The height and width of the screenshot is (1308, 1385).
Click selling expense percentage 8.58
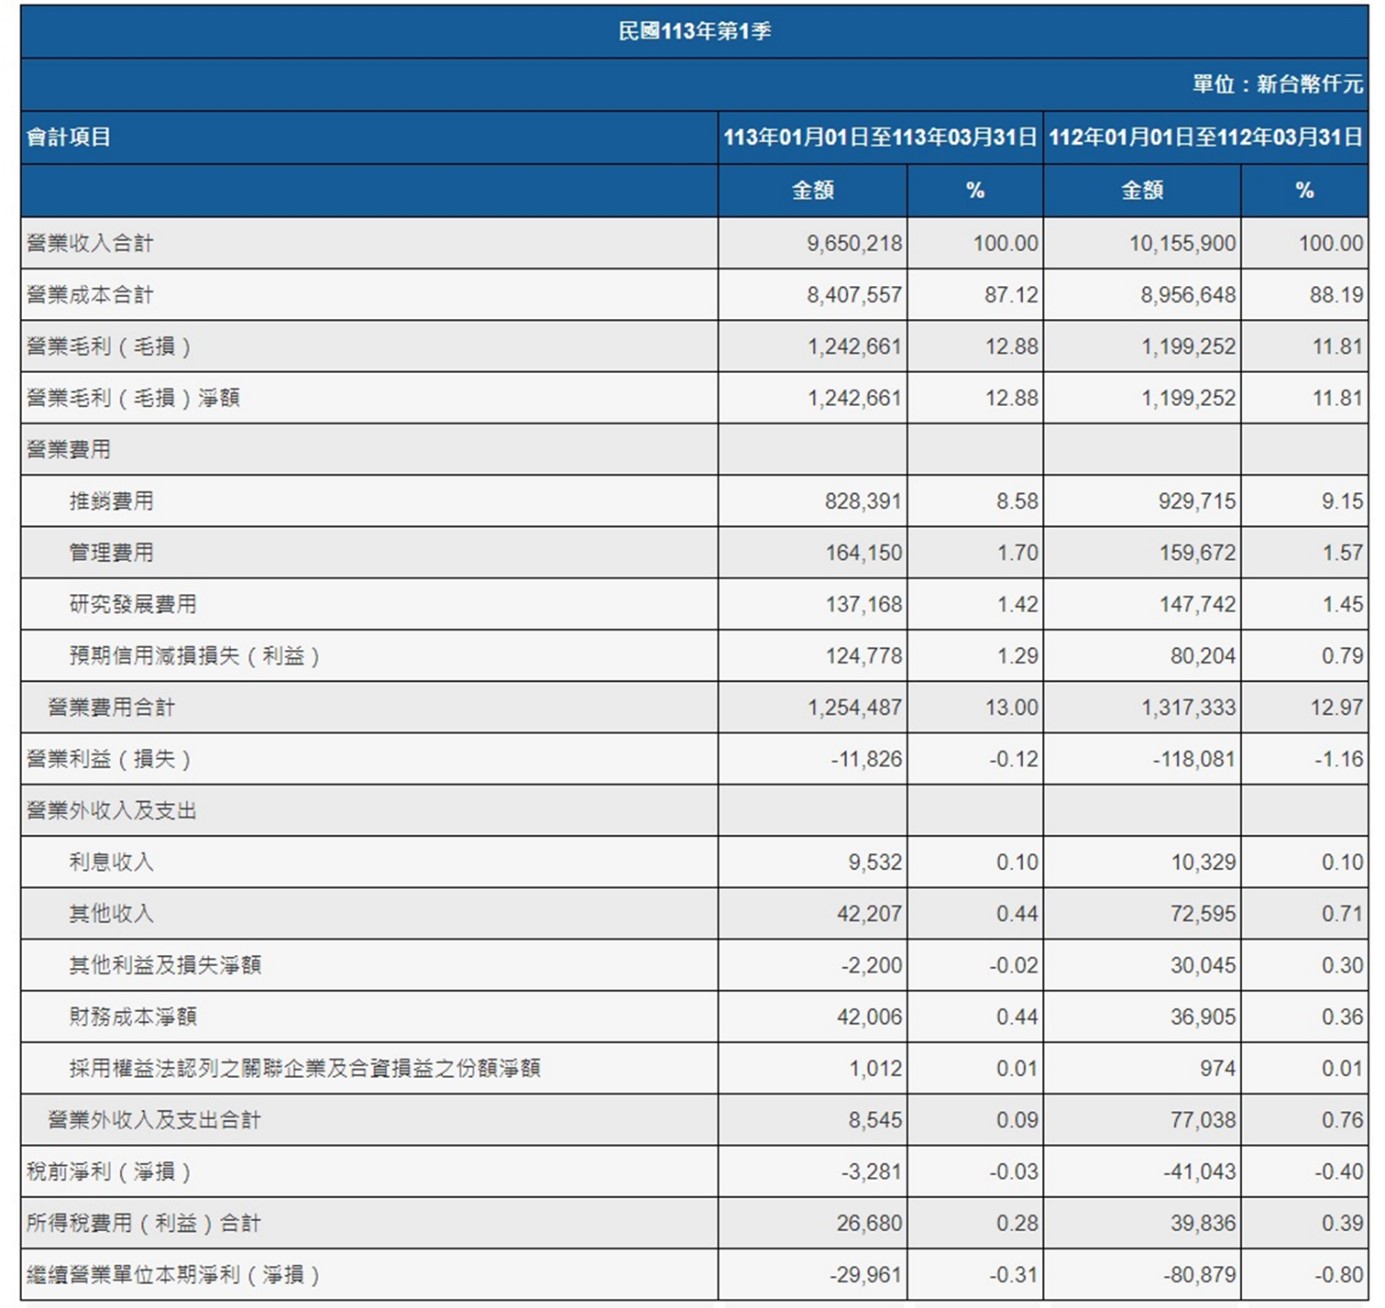tap(1017, 501)
